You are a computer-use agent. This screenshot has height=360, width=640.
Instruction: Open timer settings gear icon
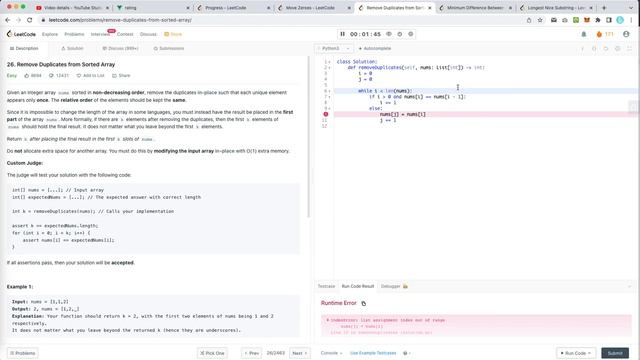tap(411, 34)
